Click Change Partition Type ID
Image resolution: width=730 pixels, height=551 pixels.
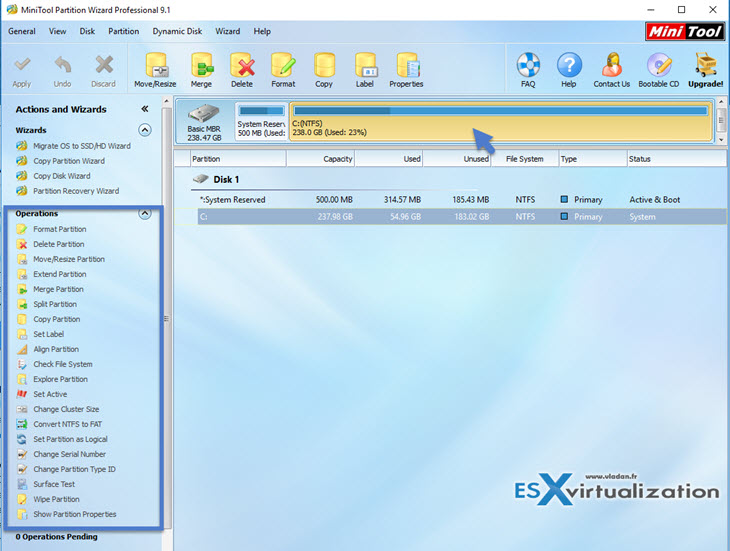(x=66, y=469)
